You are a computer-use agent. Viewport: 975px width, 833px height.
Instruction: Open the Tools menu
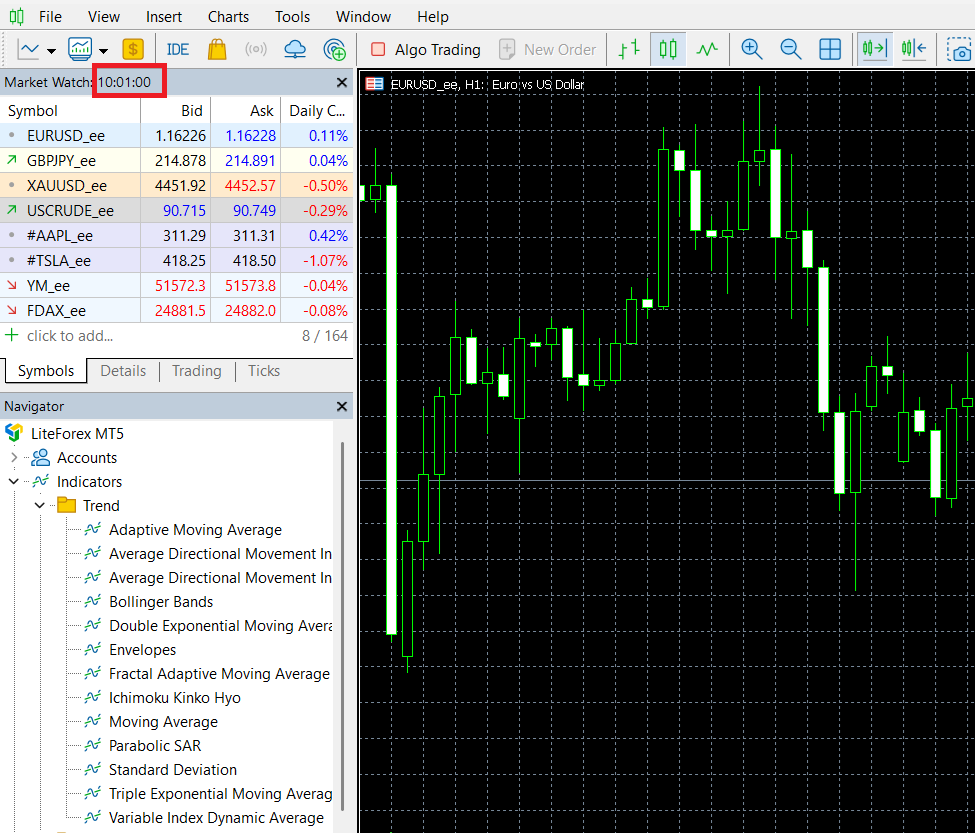point(292,17)
